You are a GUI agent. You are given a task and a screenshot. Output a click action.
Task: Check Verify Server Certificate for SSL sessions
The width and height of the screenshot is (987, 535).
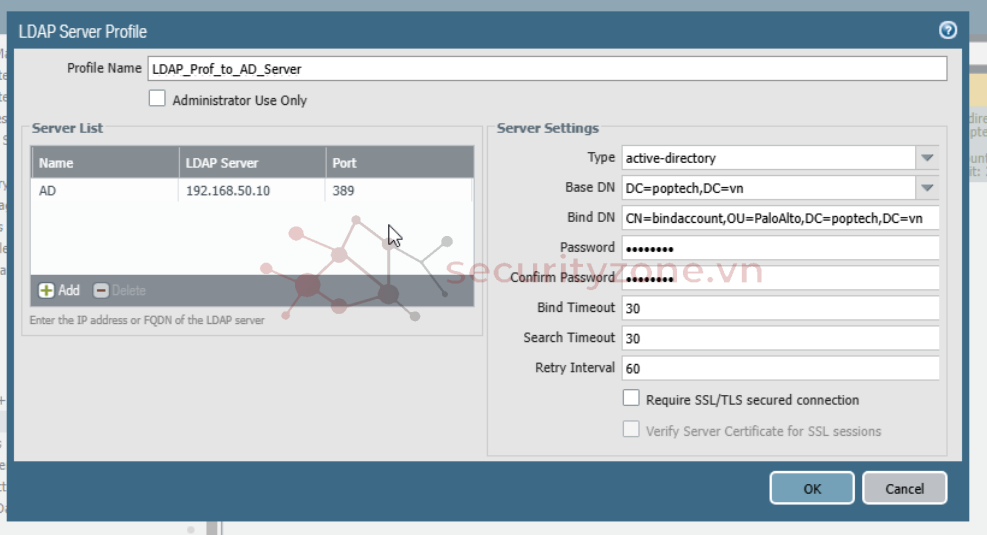pos(631,430)
